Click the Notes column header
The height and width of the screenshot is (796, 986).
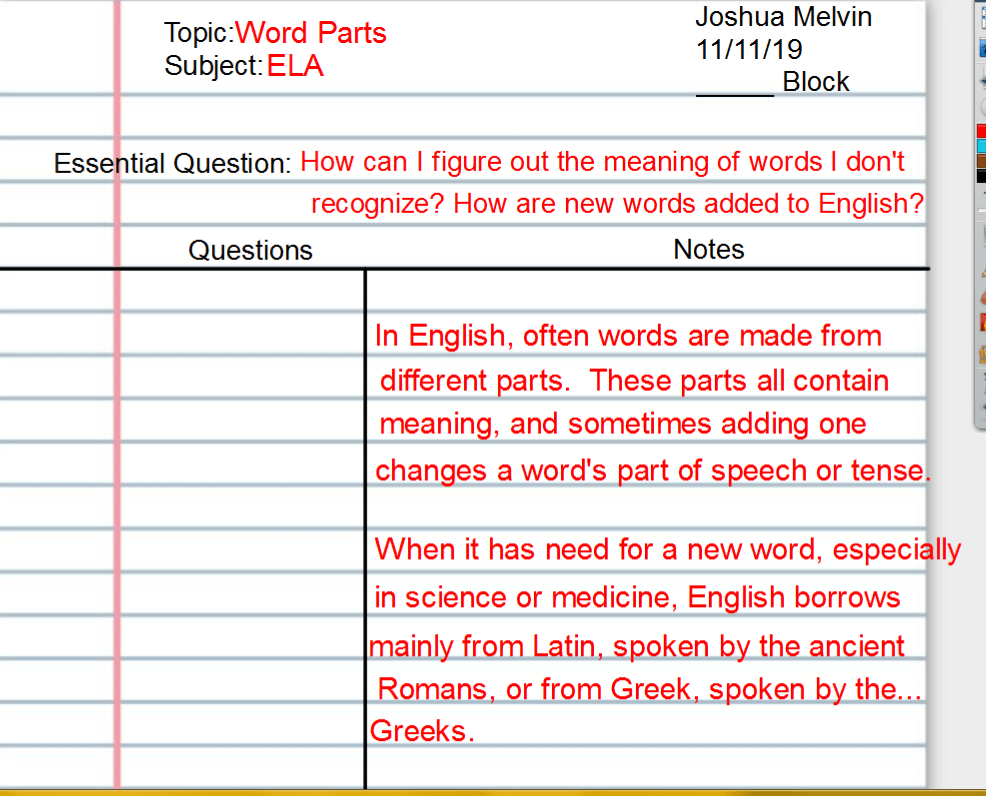pos(708,249)
